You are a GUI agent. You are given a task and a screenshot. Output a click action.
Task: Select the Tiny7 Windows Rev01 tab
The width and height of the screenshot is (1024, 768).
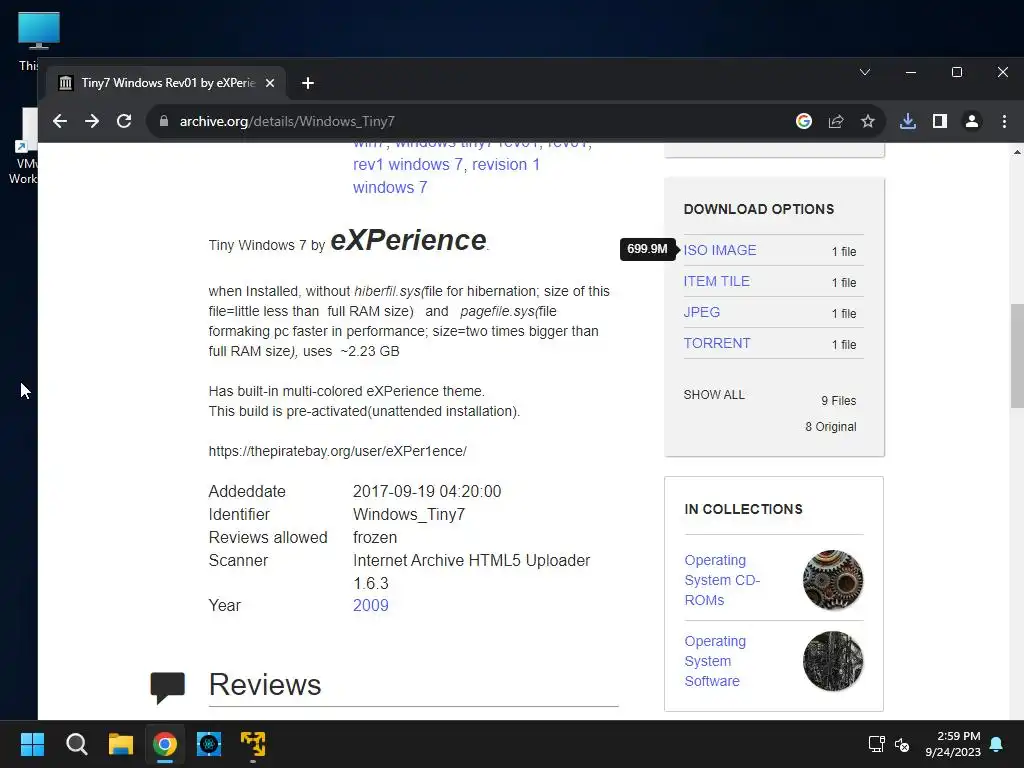(166, 83)
